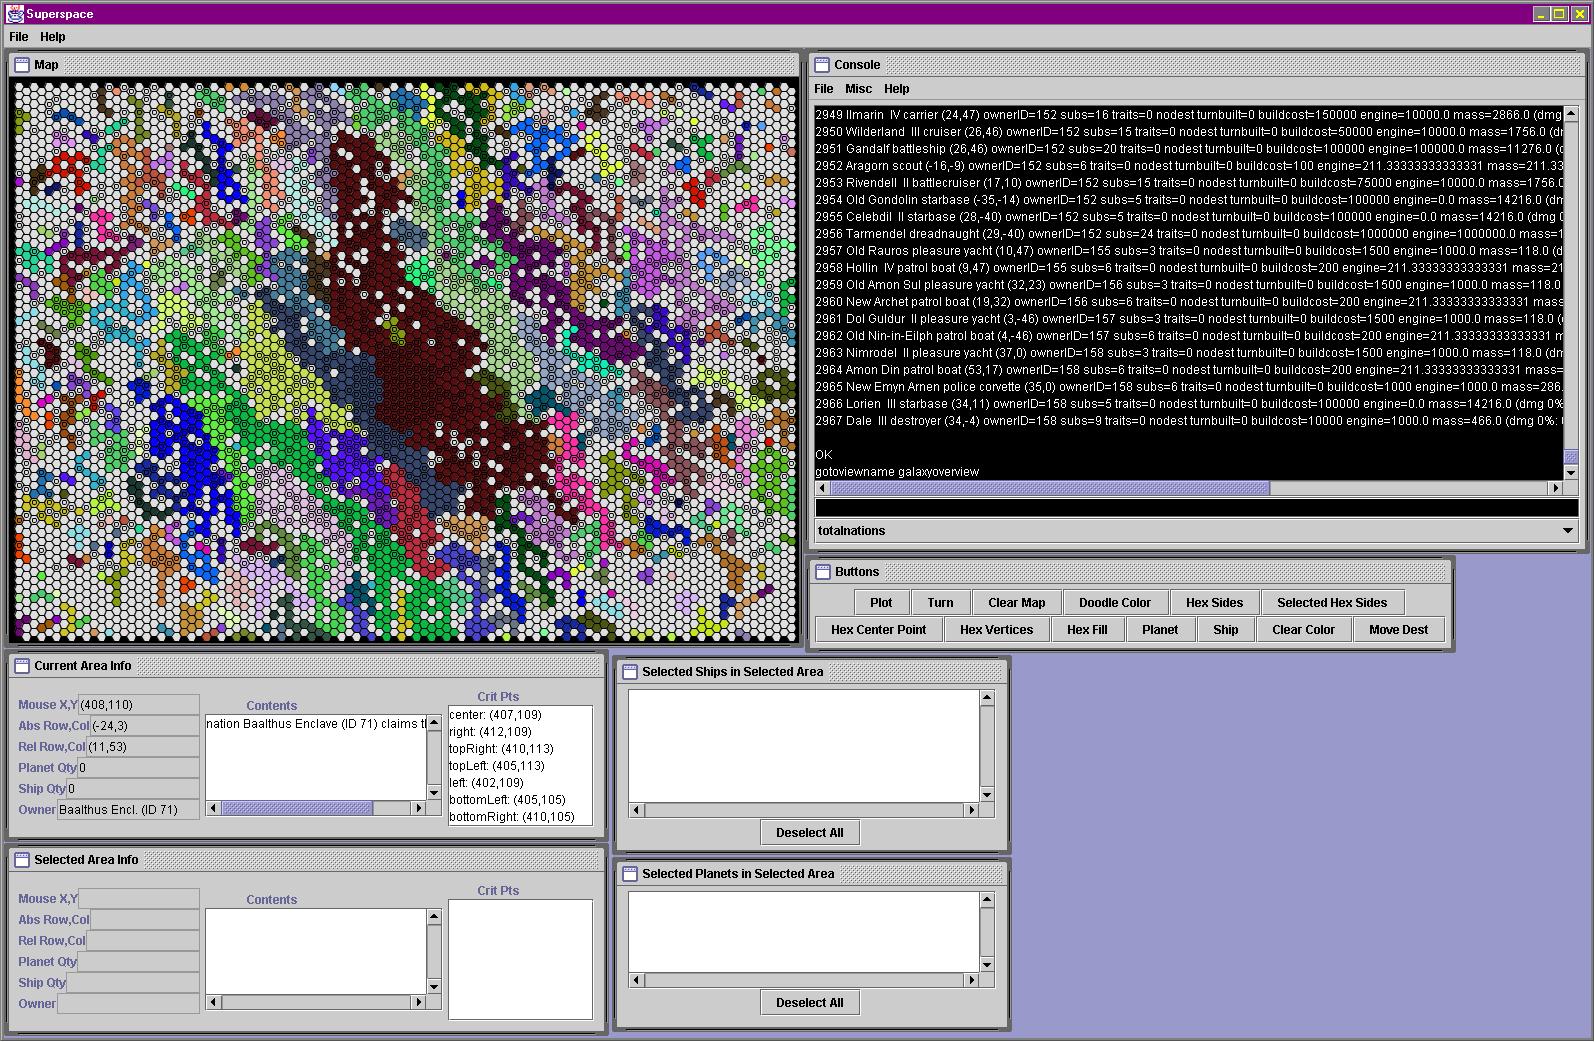Click Selected Planets in Selected Area icon
Image resolution: width=1595 pixels, height=1042 pixels.
(x=630, y=874)
